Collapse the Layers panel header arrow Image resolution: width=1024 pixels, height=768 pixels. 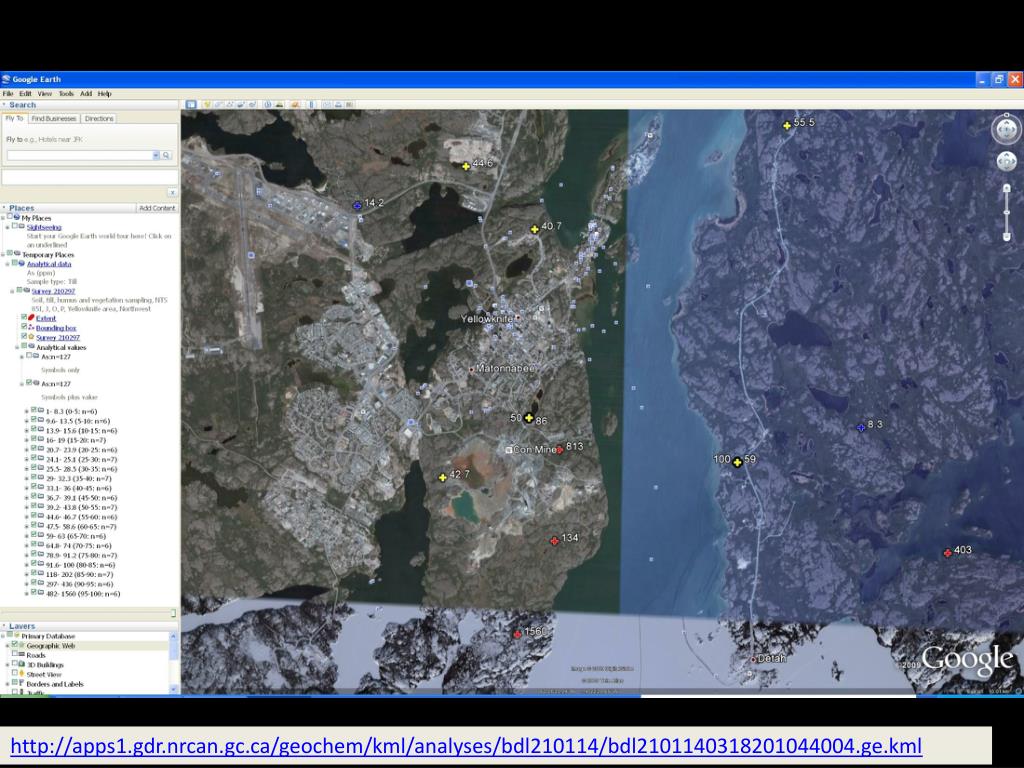point(5,626)
